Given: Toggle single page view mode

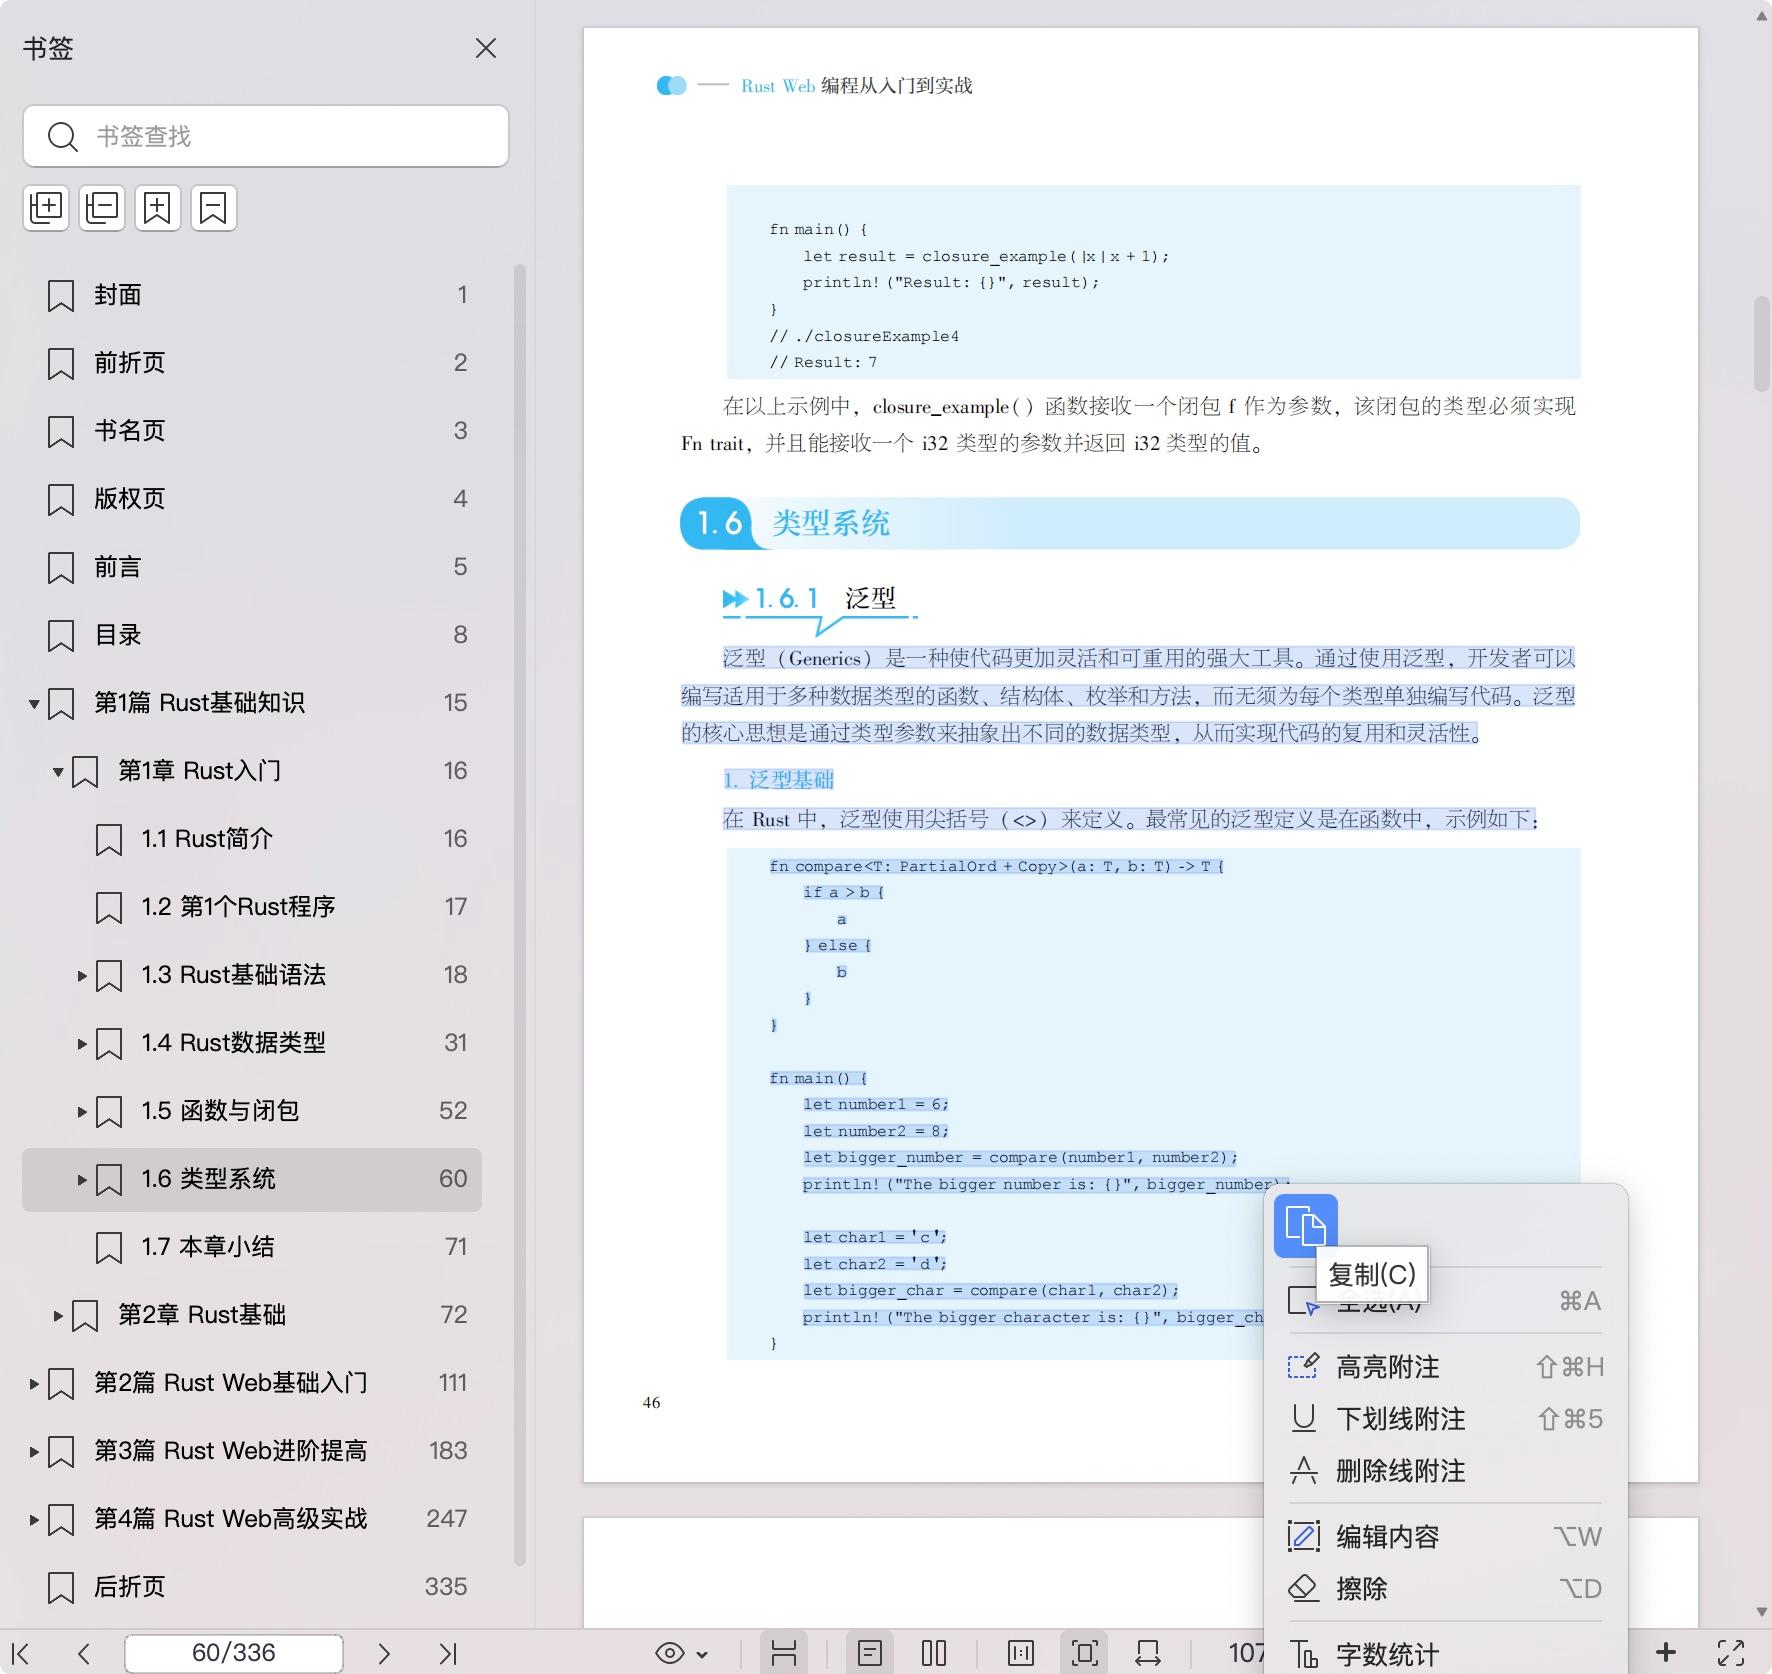Looking at the screenshot, I should 870,1653.
